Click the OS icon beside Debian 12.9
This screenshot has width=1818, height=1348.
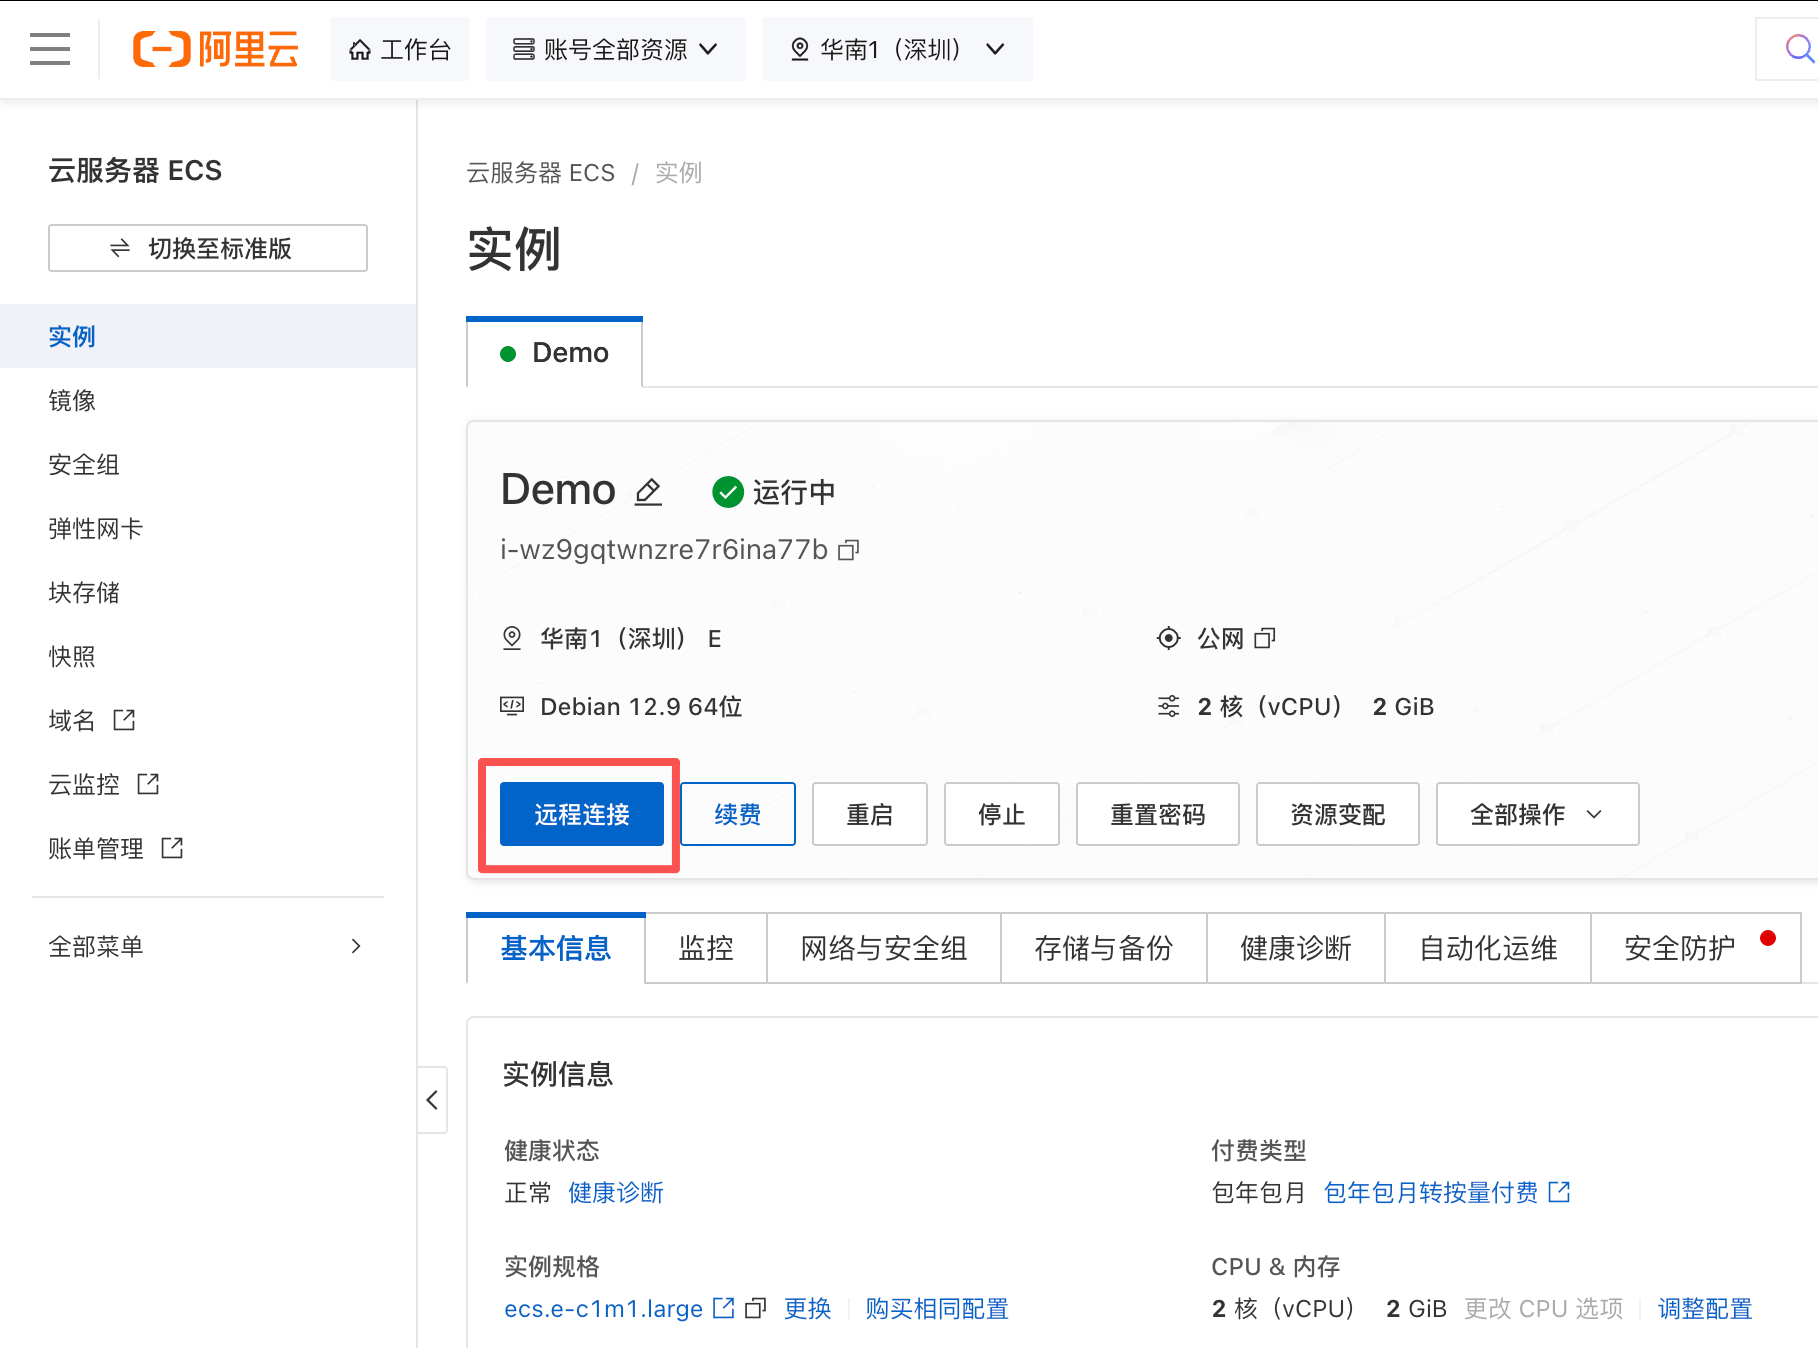pos(512,706)
